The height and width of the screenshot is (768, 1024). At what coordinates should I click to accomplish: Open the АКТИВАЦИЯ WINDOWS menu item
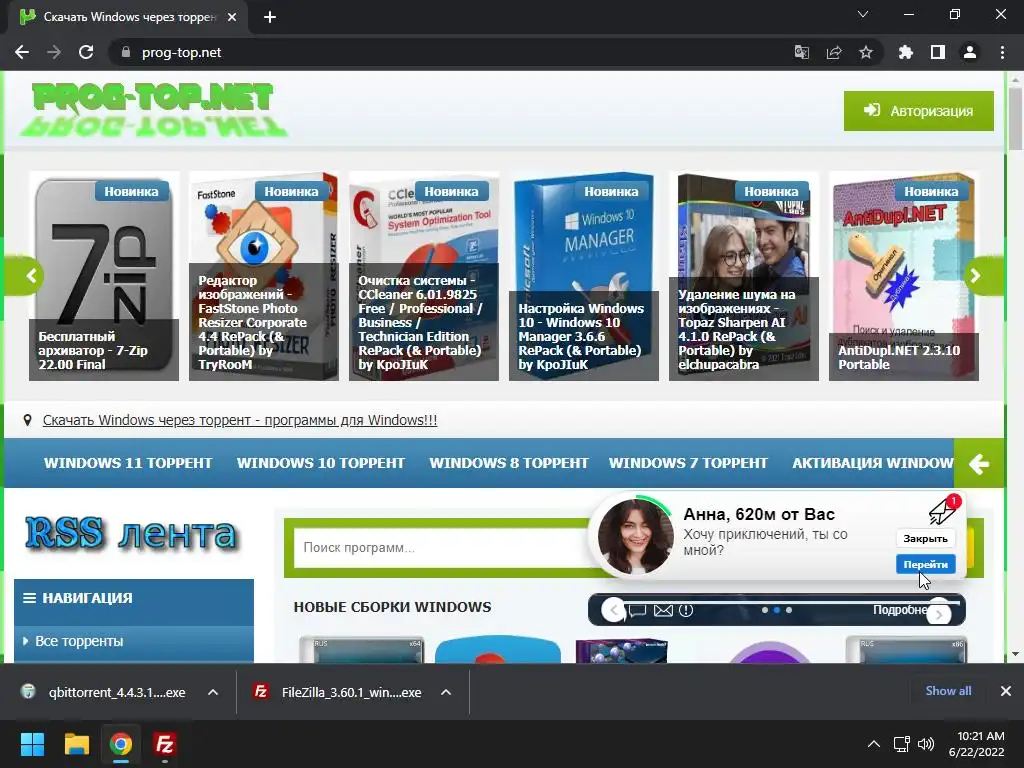pos(872,463)
